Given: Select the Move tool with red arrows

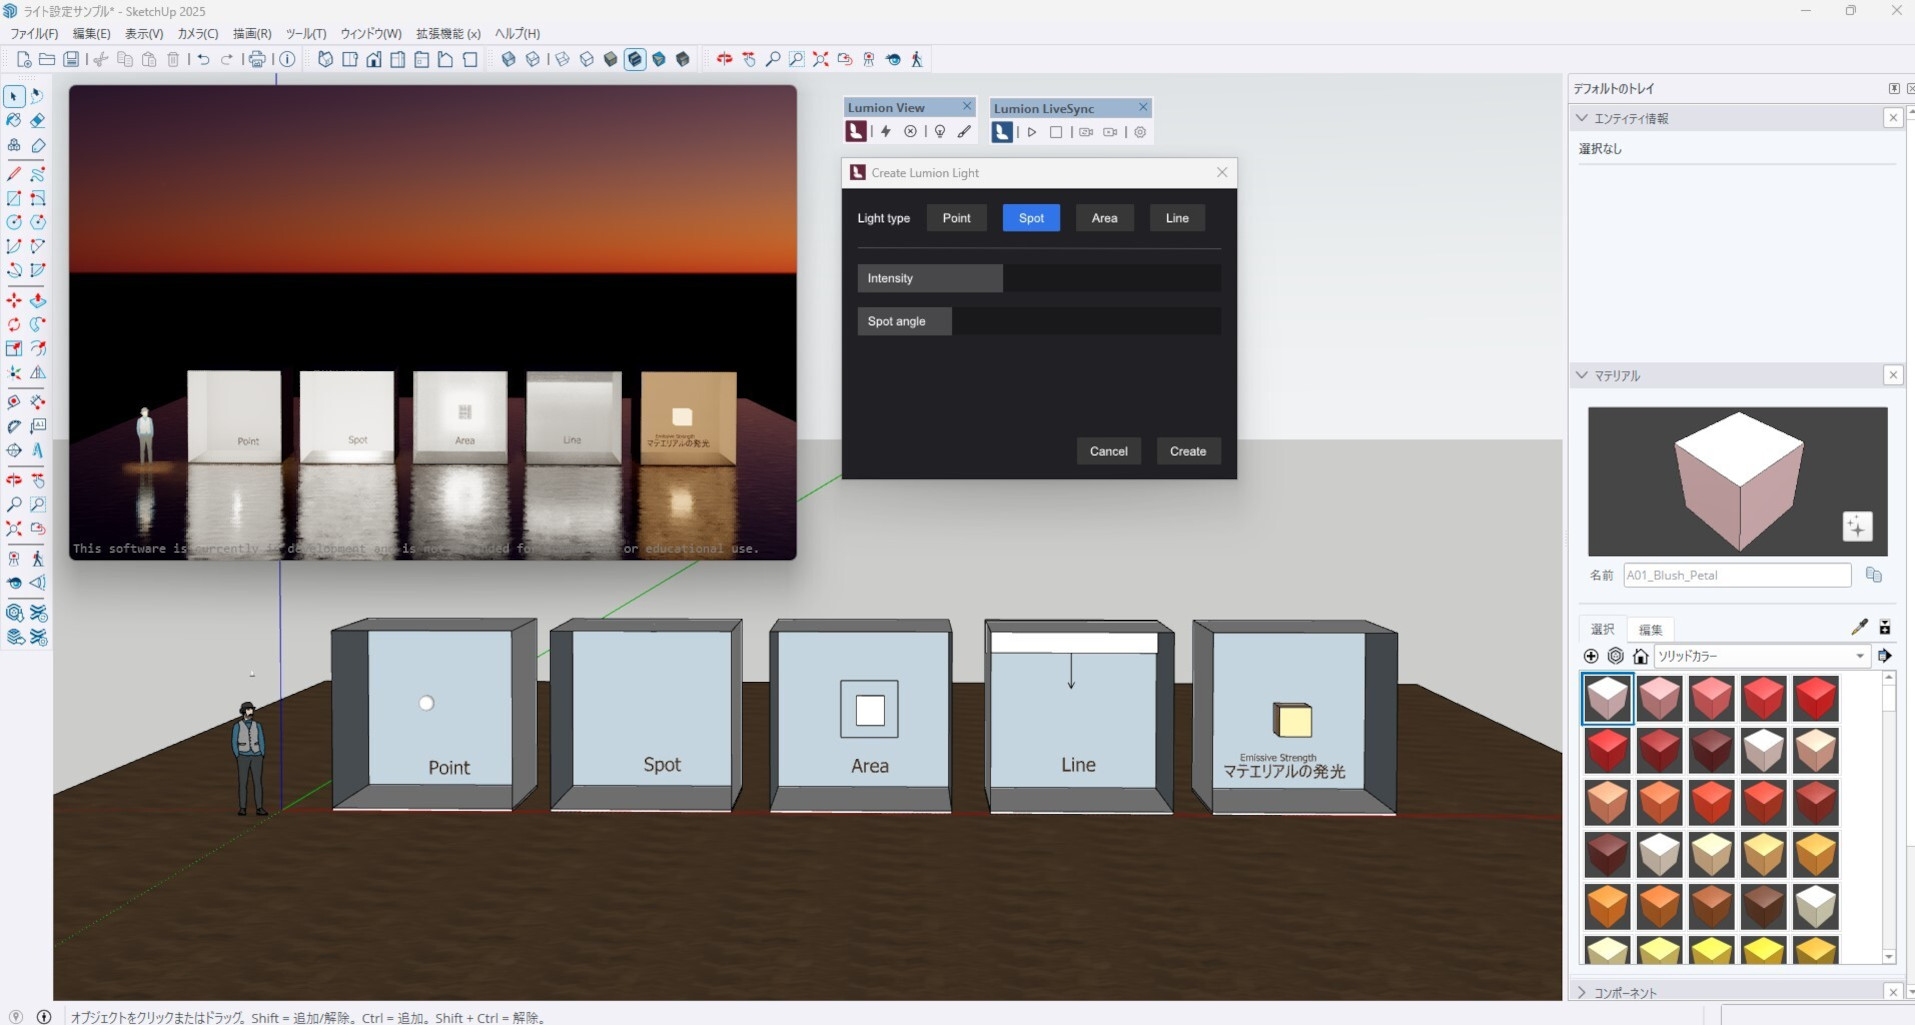Looking at the screenshot, I should 14,300.
